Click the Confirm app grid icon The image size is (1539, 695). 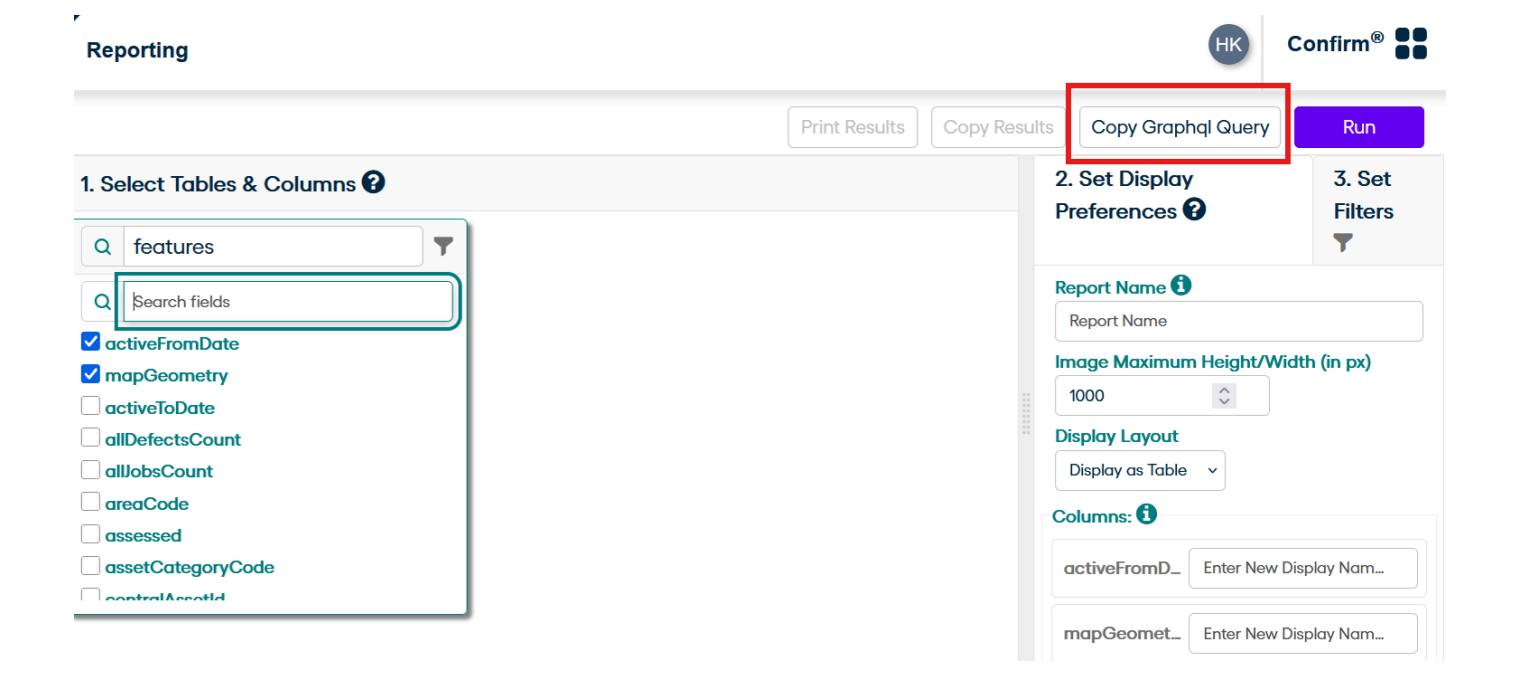1410,44
